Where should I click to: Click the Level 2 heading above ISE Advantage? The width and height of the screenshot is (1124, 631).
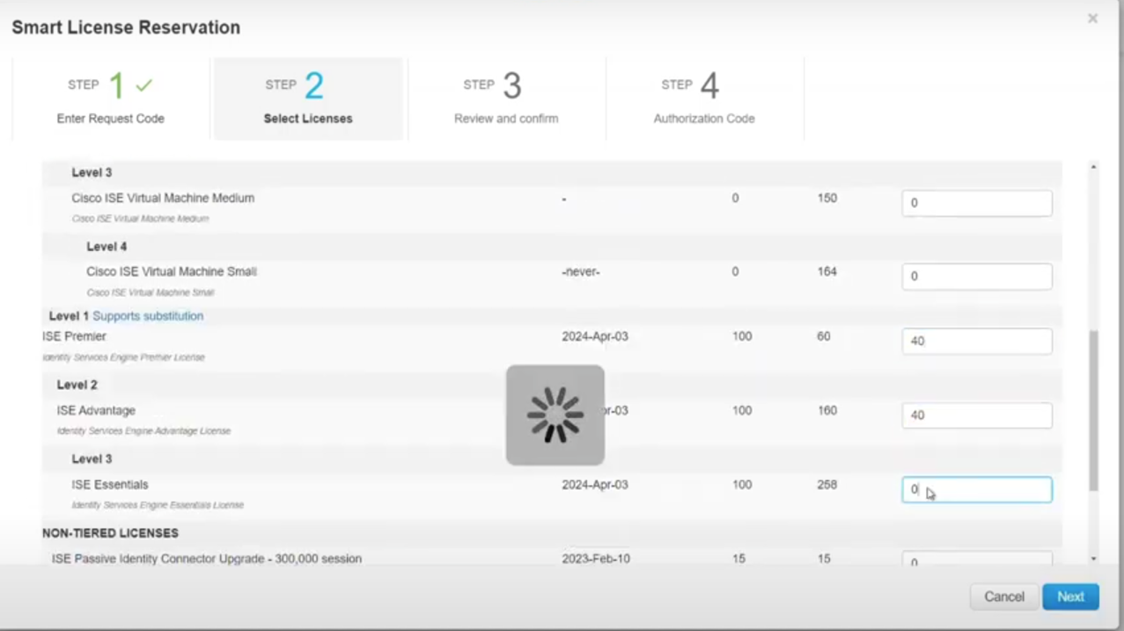[77, 385]
